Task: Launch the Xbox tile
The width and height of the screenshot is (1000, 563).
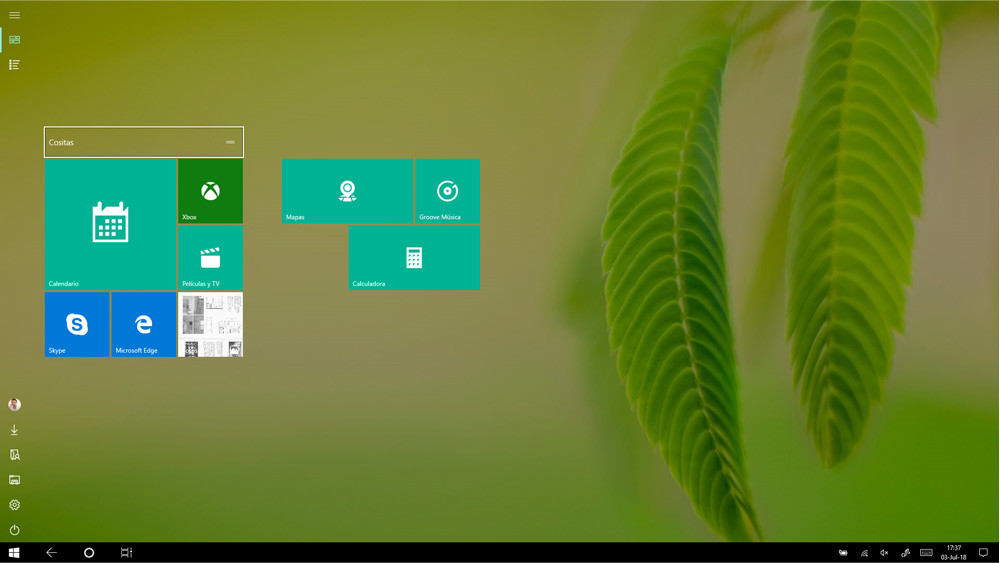Action: pyautogui.click(x=210, y=191)
